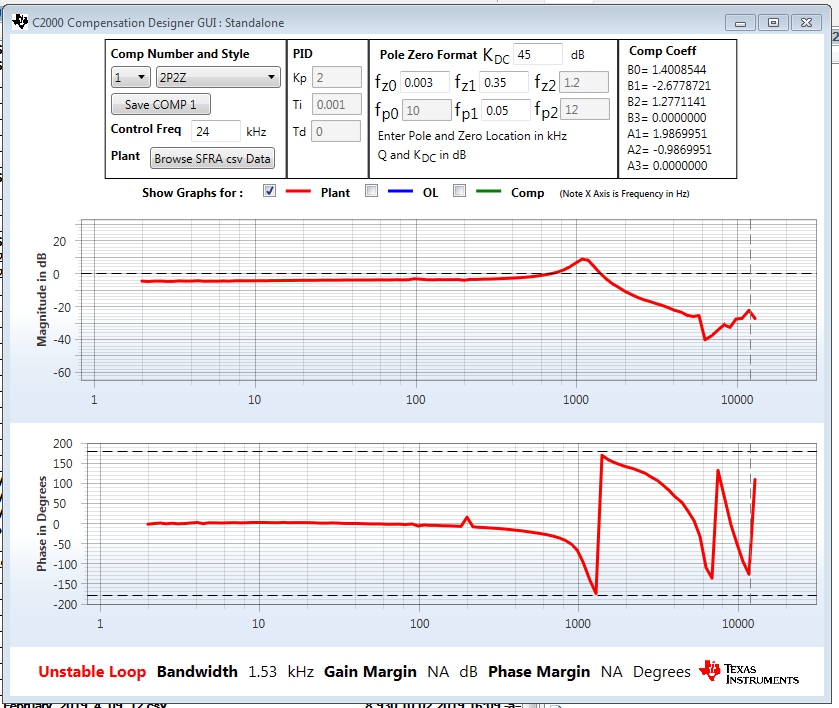This screenshot has height=708, width=839.
Task: Click the KDC gain input field
Action: [537, 54]
